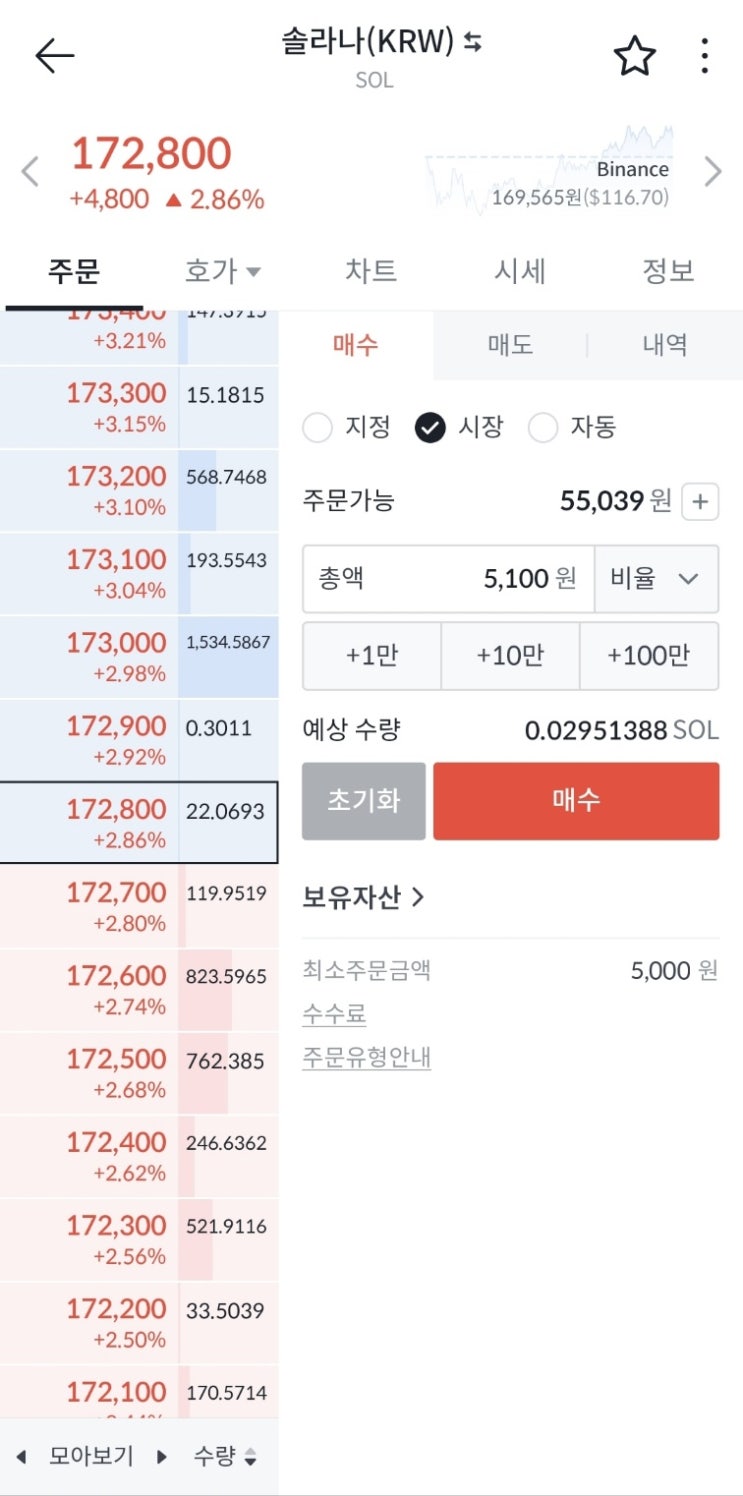
Task: Open the three-dot more options menu
Action: pyautogui.click(x=705, y=56)
